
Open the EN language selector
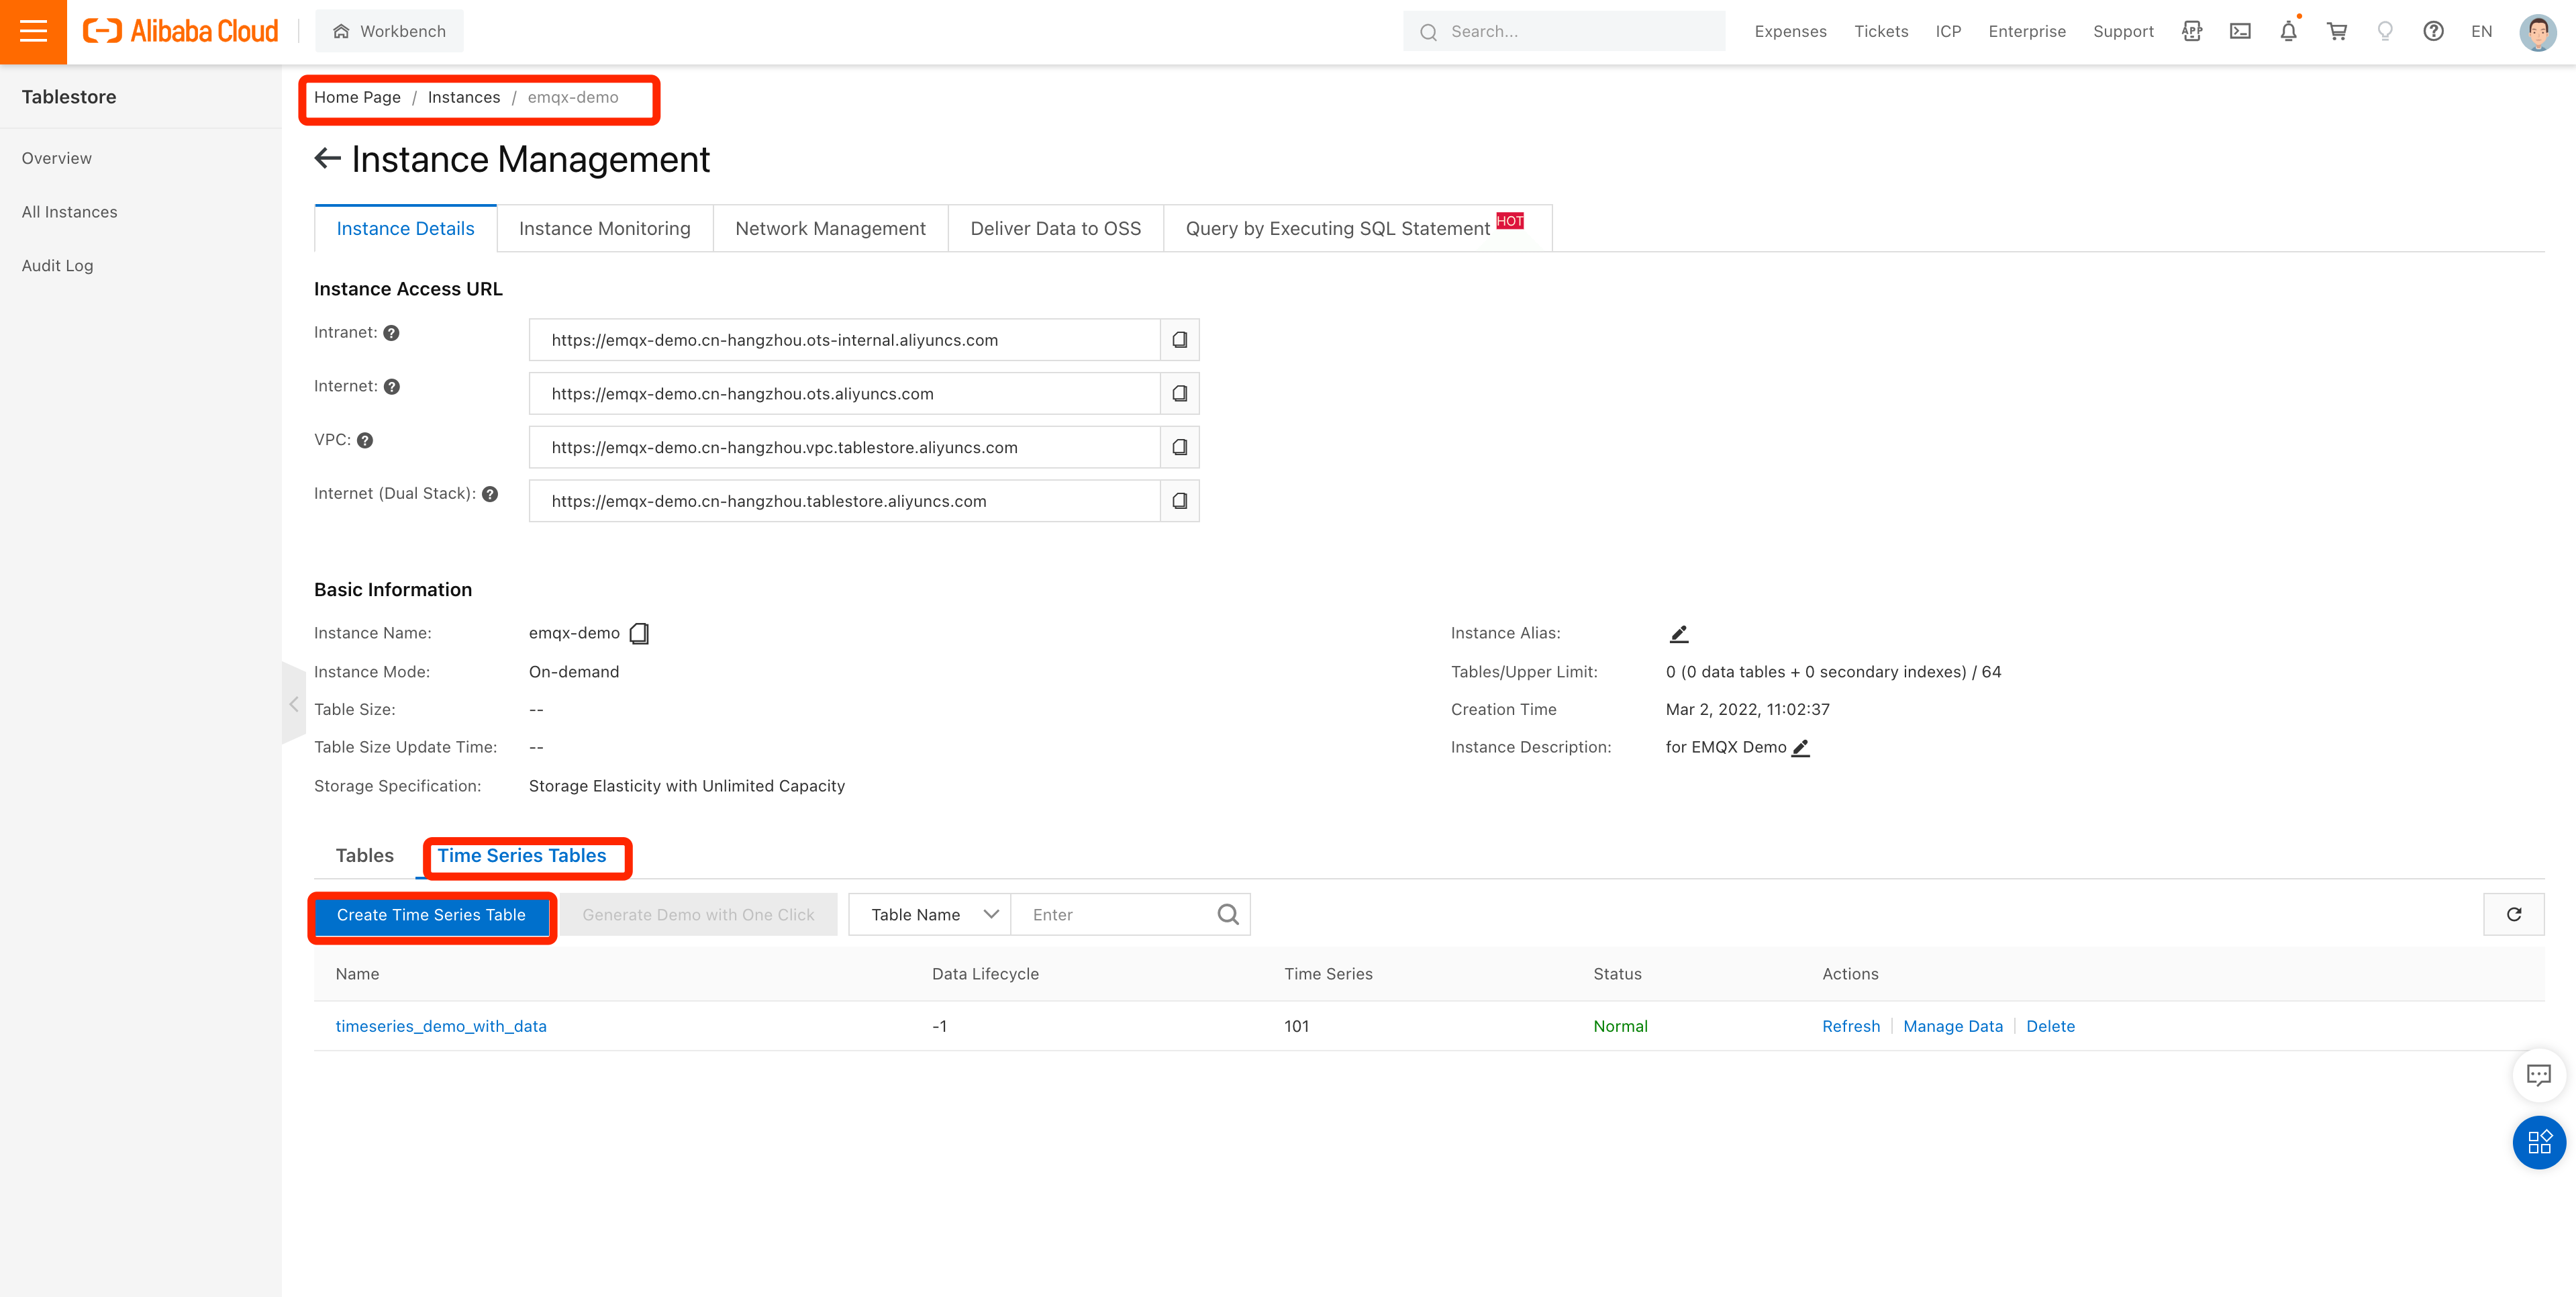click(2481, 31)
